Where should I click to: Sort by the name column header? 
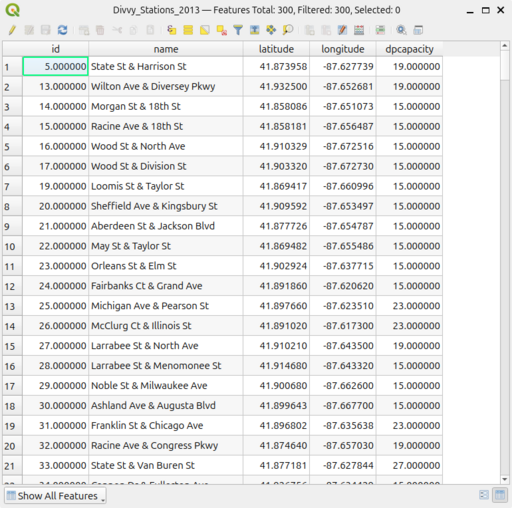coord(166,49)
